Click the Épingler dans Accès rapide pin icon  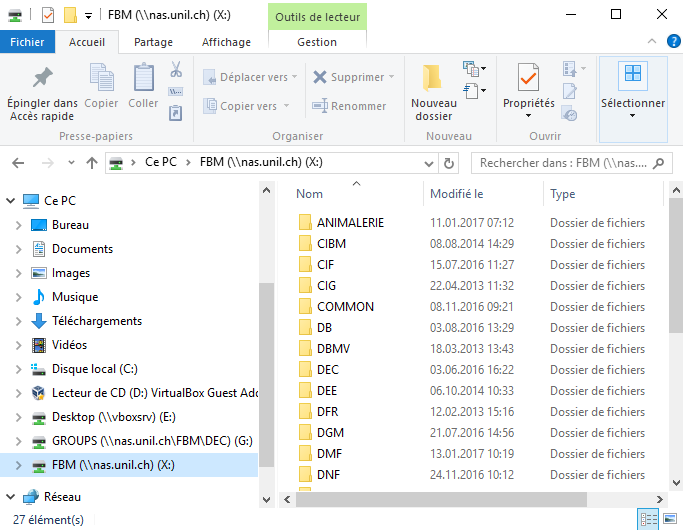pyautogui.click(x=42, y=79)
